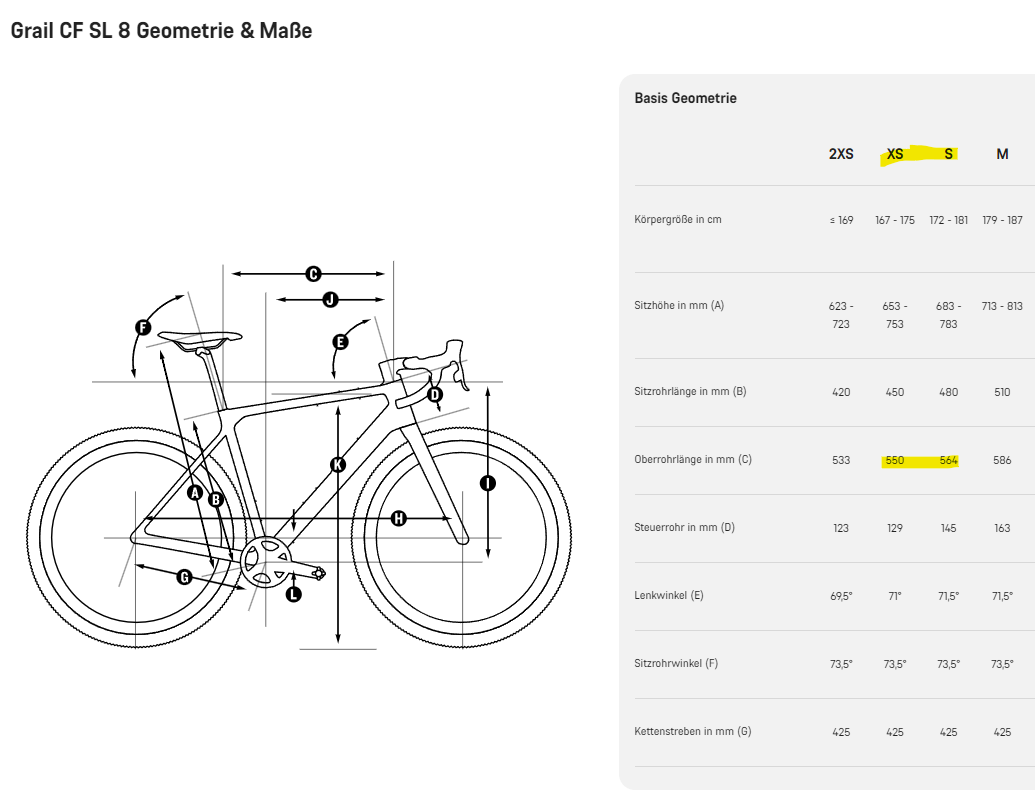The image size is (1035, 798).
Task: Select the H marker between the wheels
Action: click(398, 518)
